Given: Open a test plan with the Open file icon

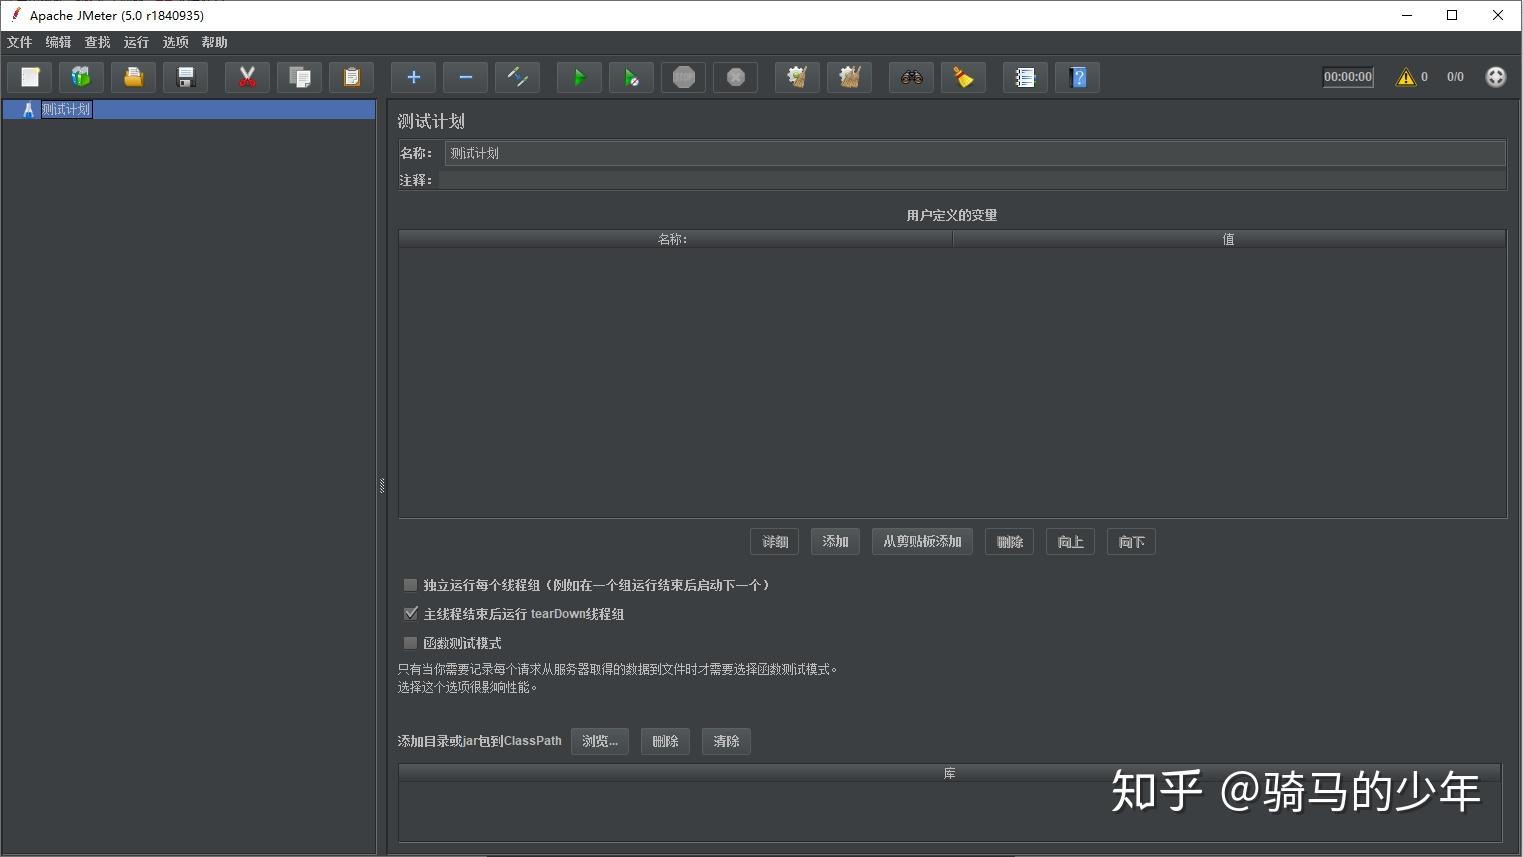Looking at the screenshot, I should coord(133,76).
